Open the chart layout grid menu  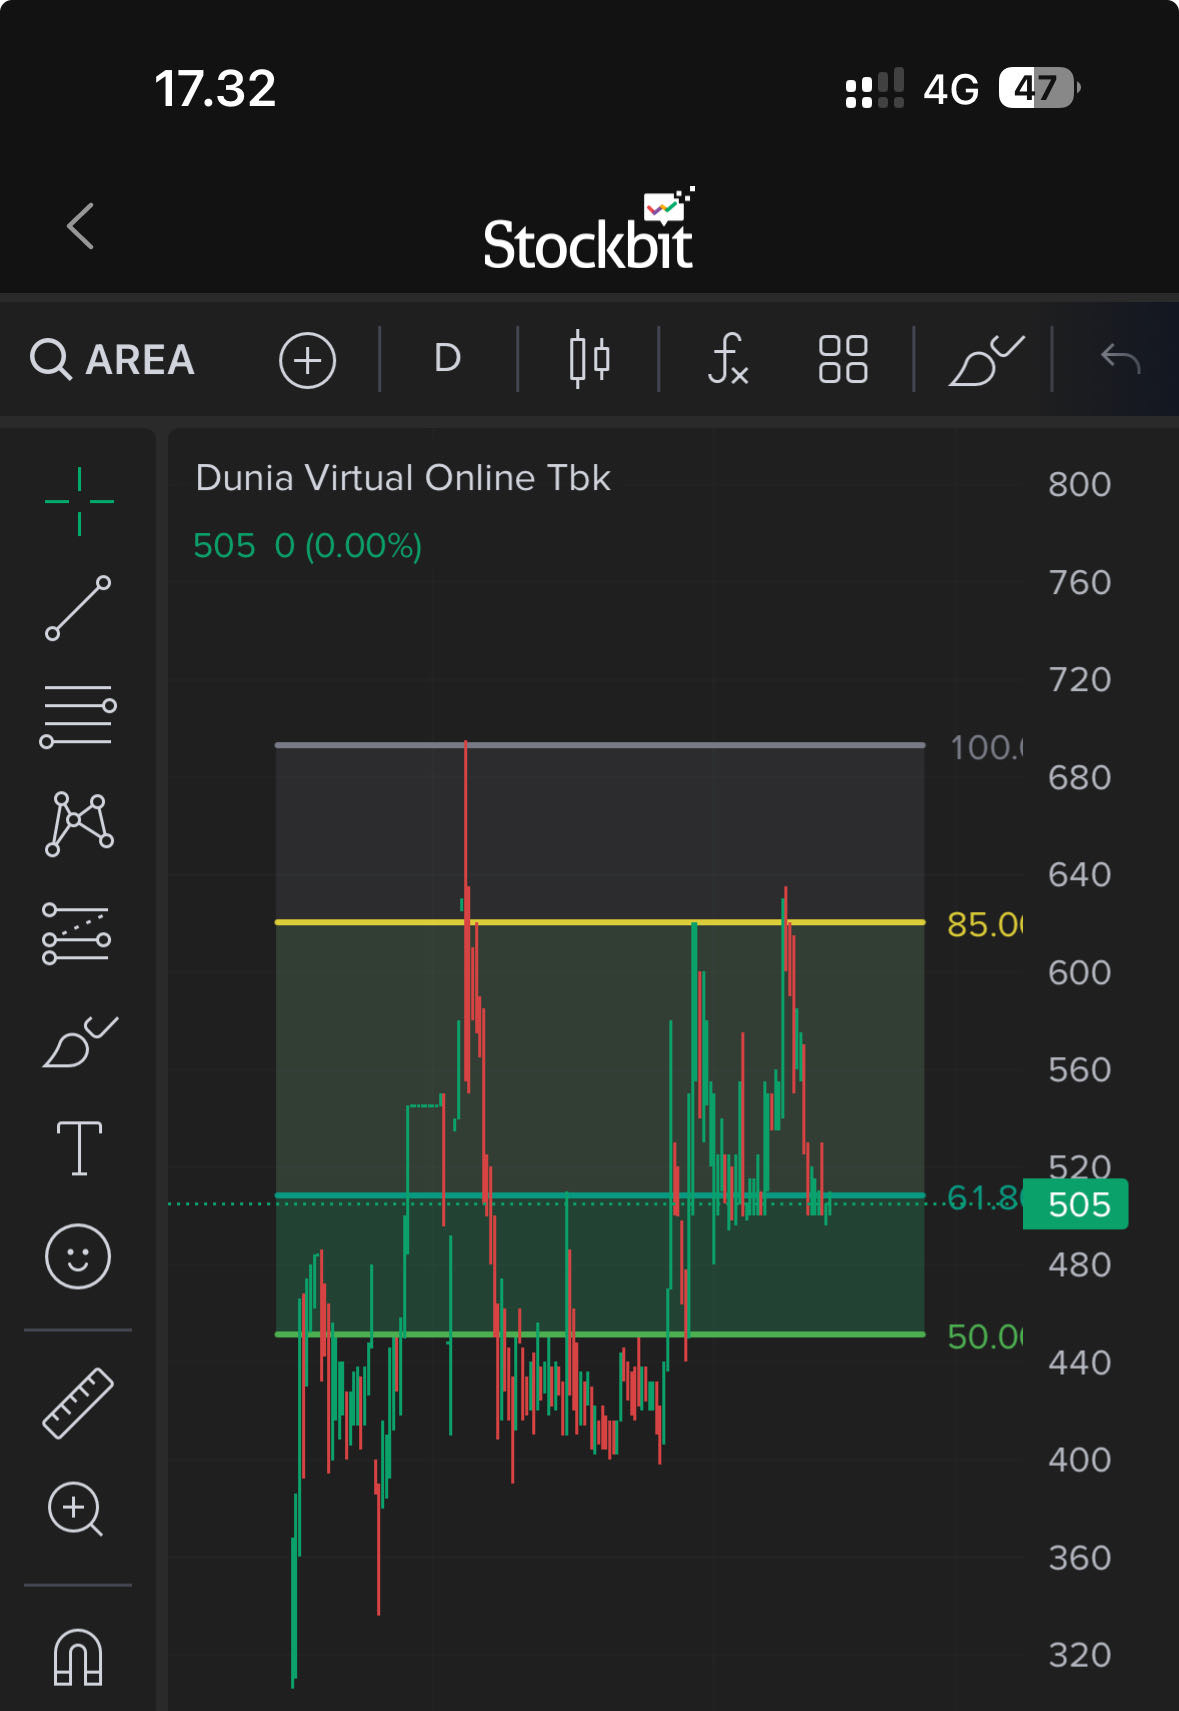[x=842, y=359]
